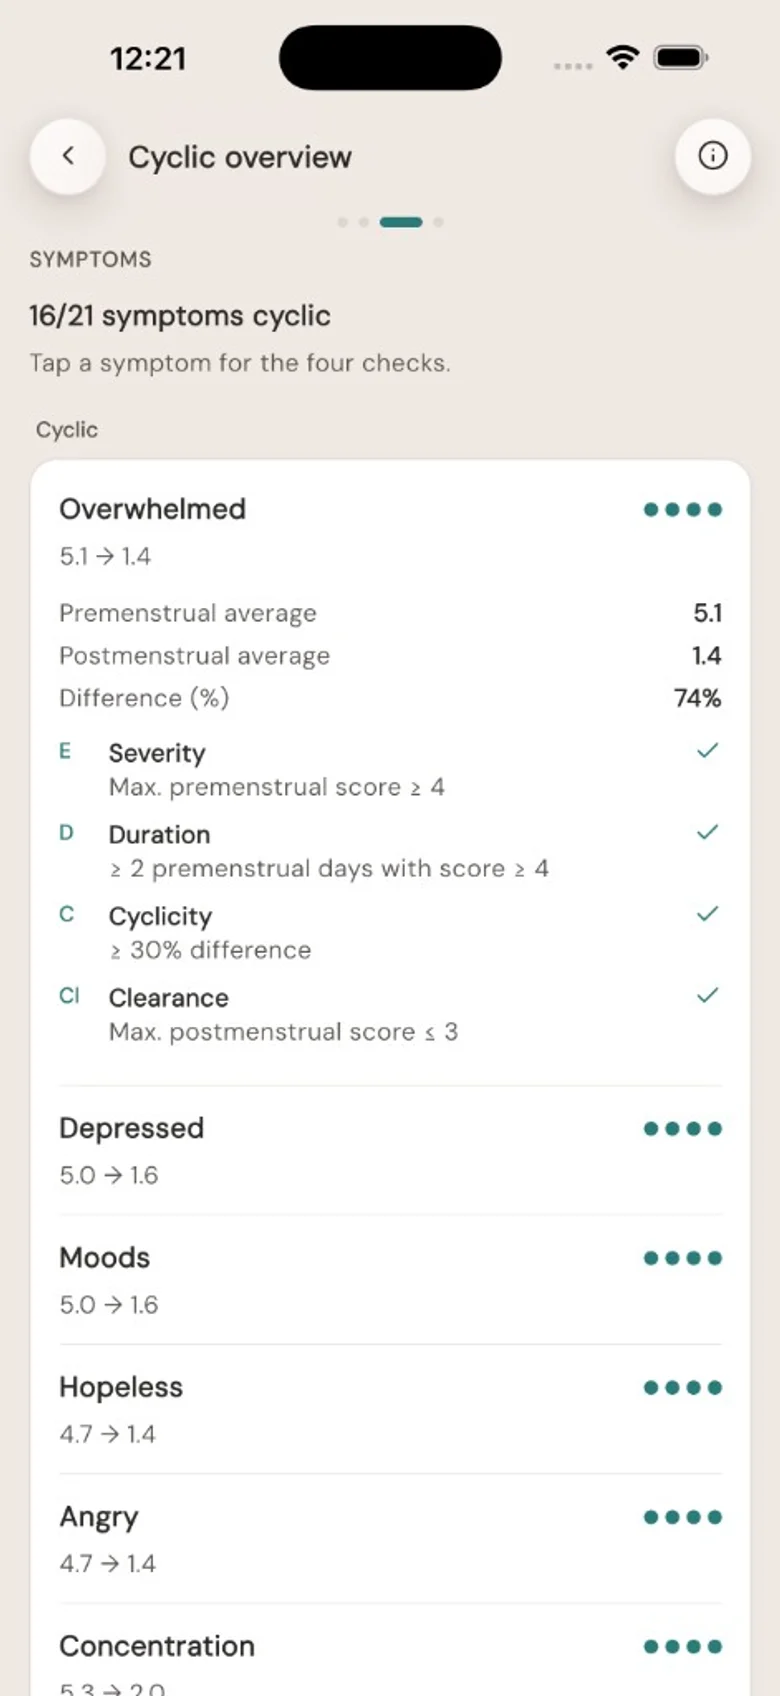Viewport: 780px width, 1696px height.
Task: Expand the Hopeless symptom row
Action: [x=390, y=1410]
